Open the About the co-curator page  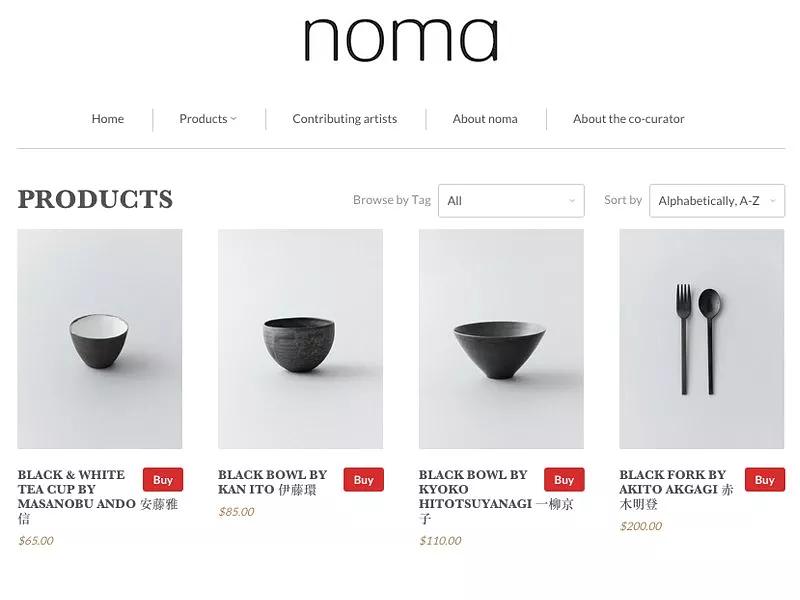pos(628,119)
